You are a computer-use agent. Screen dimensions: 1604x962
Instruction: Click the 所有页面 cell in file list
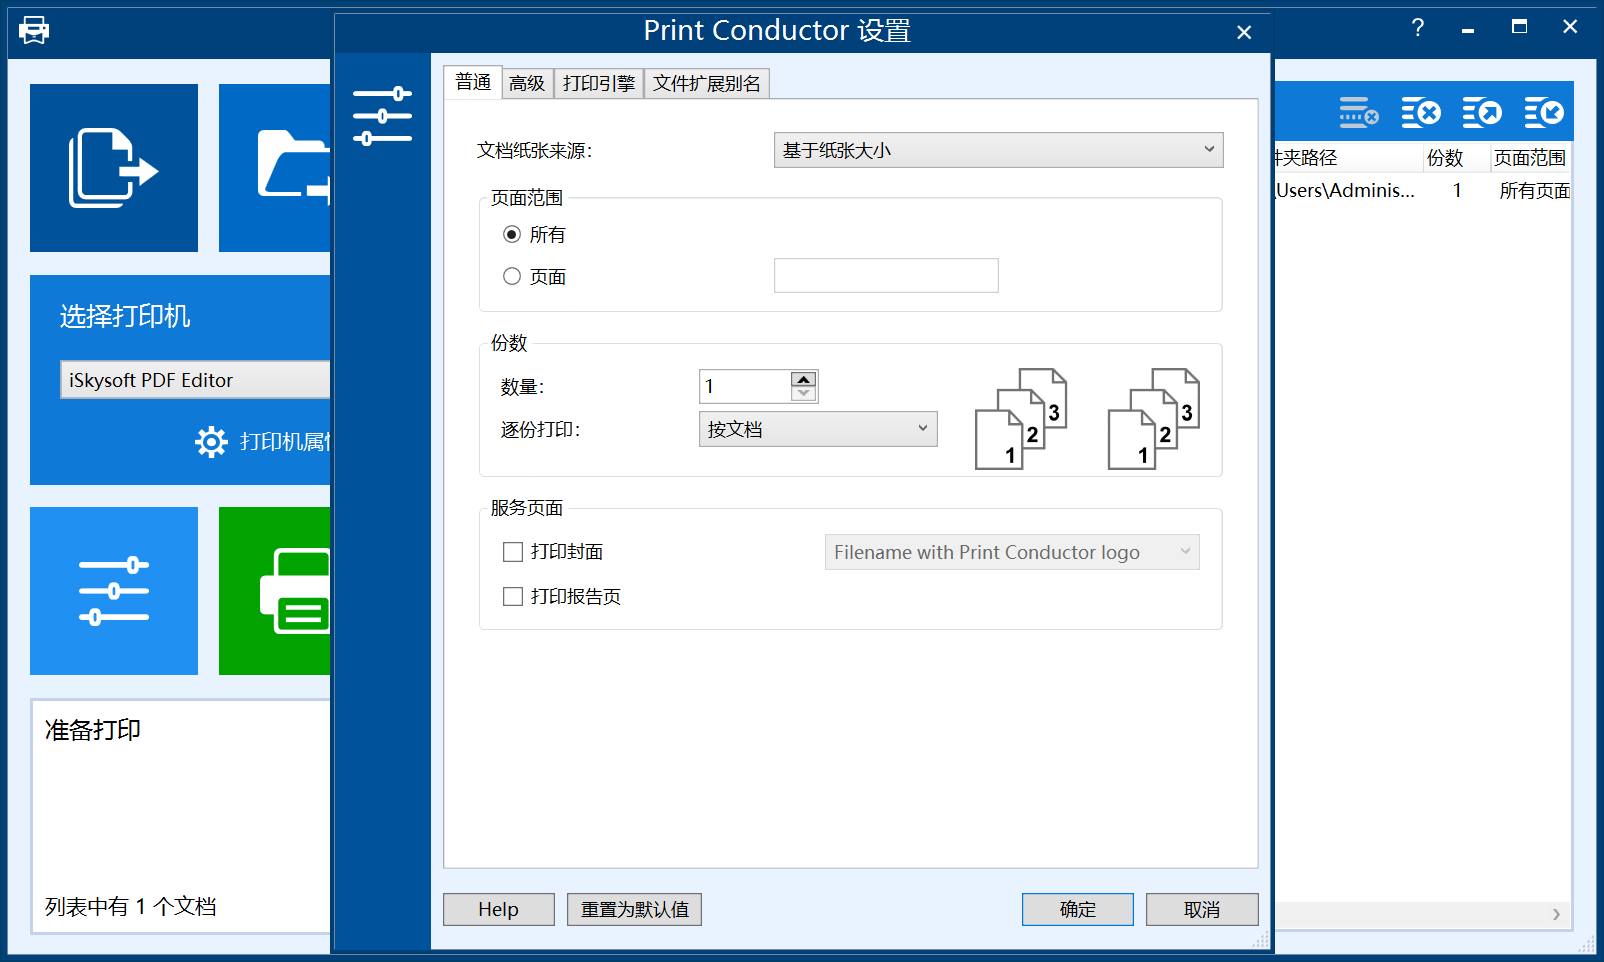[1534, 190]
